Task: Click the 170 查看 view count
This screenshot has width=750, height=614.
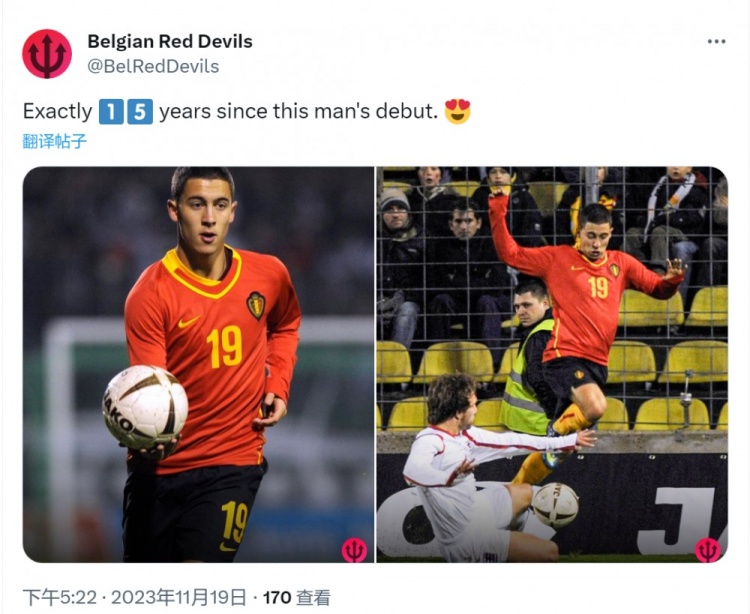Action: click(297, 598)
